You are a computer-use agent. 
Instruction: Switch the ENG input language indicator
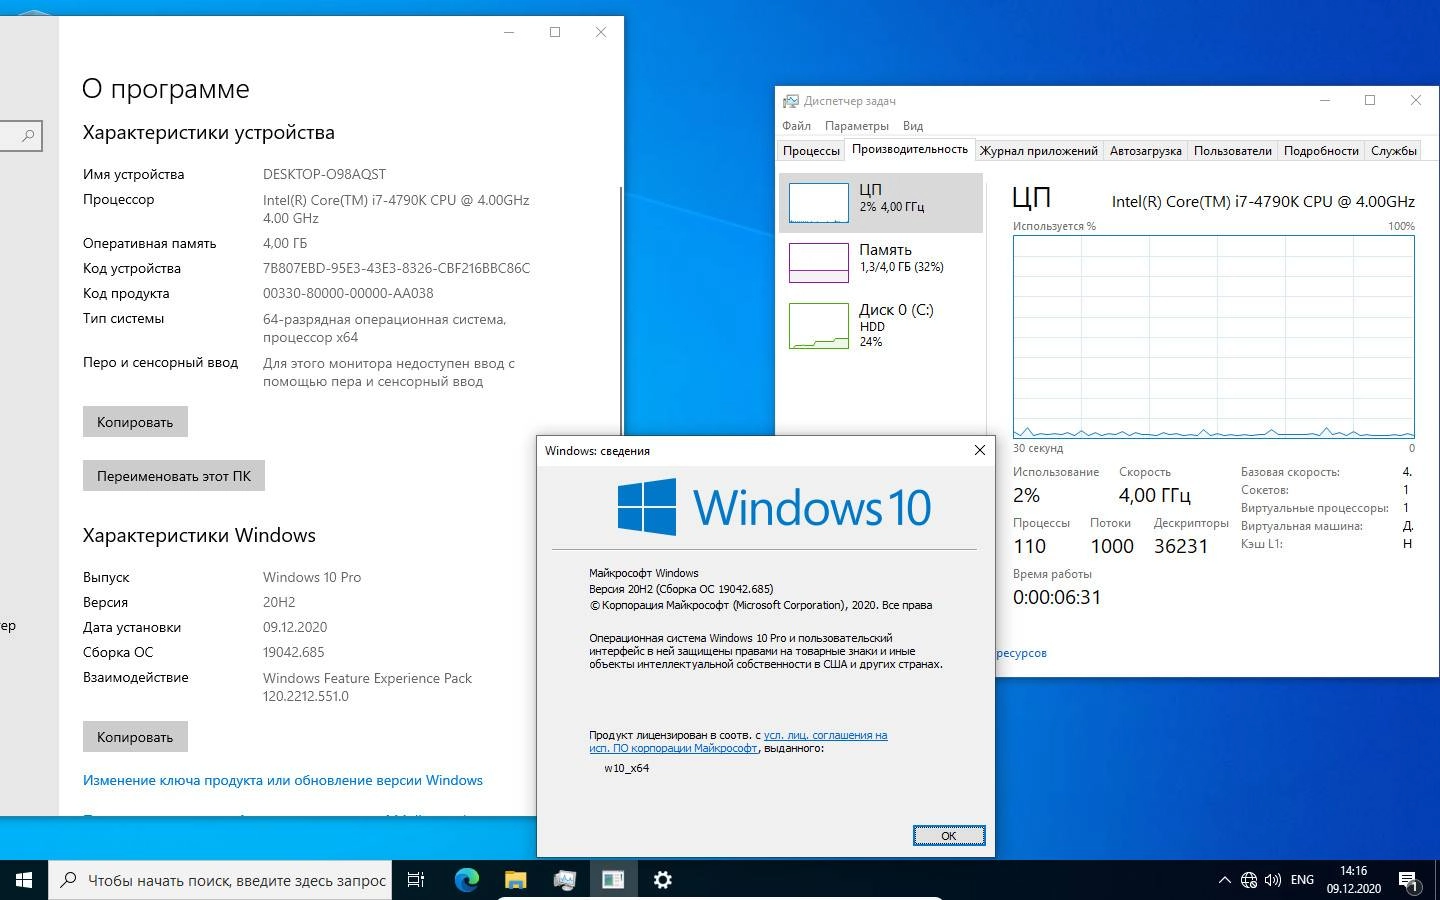point(1302,880)
